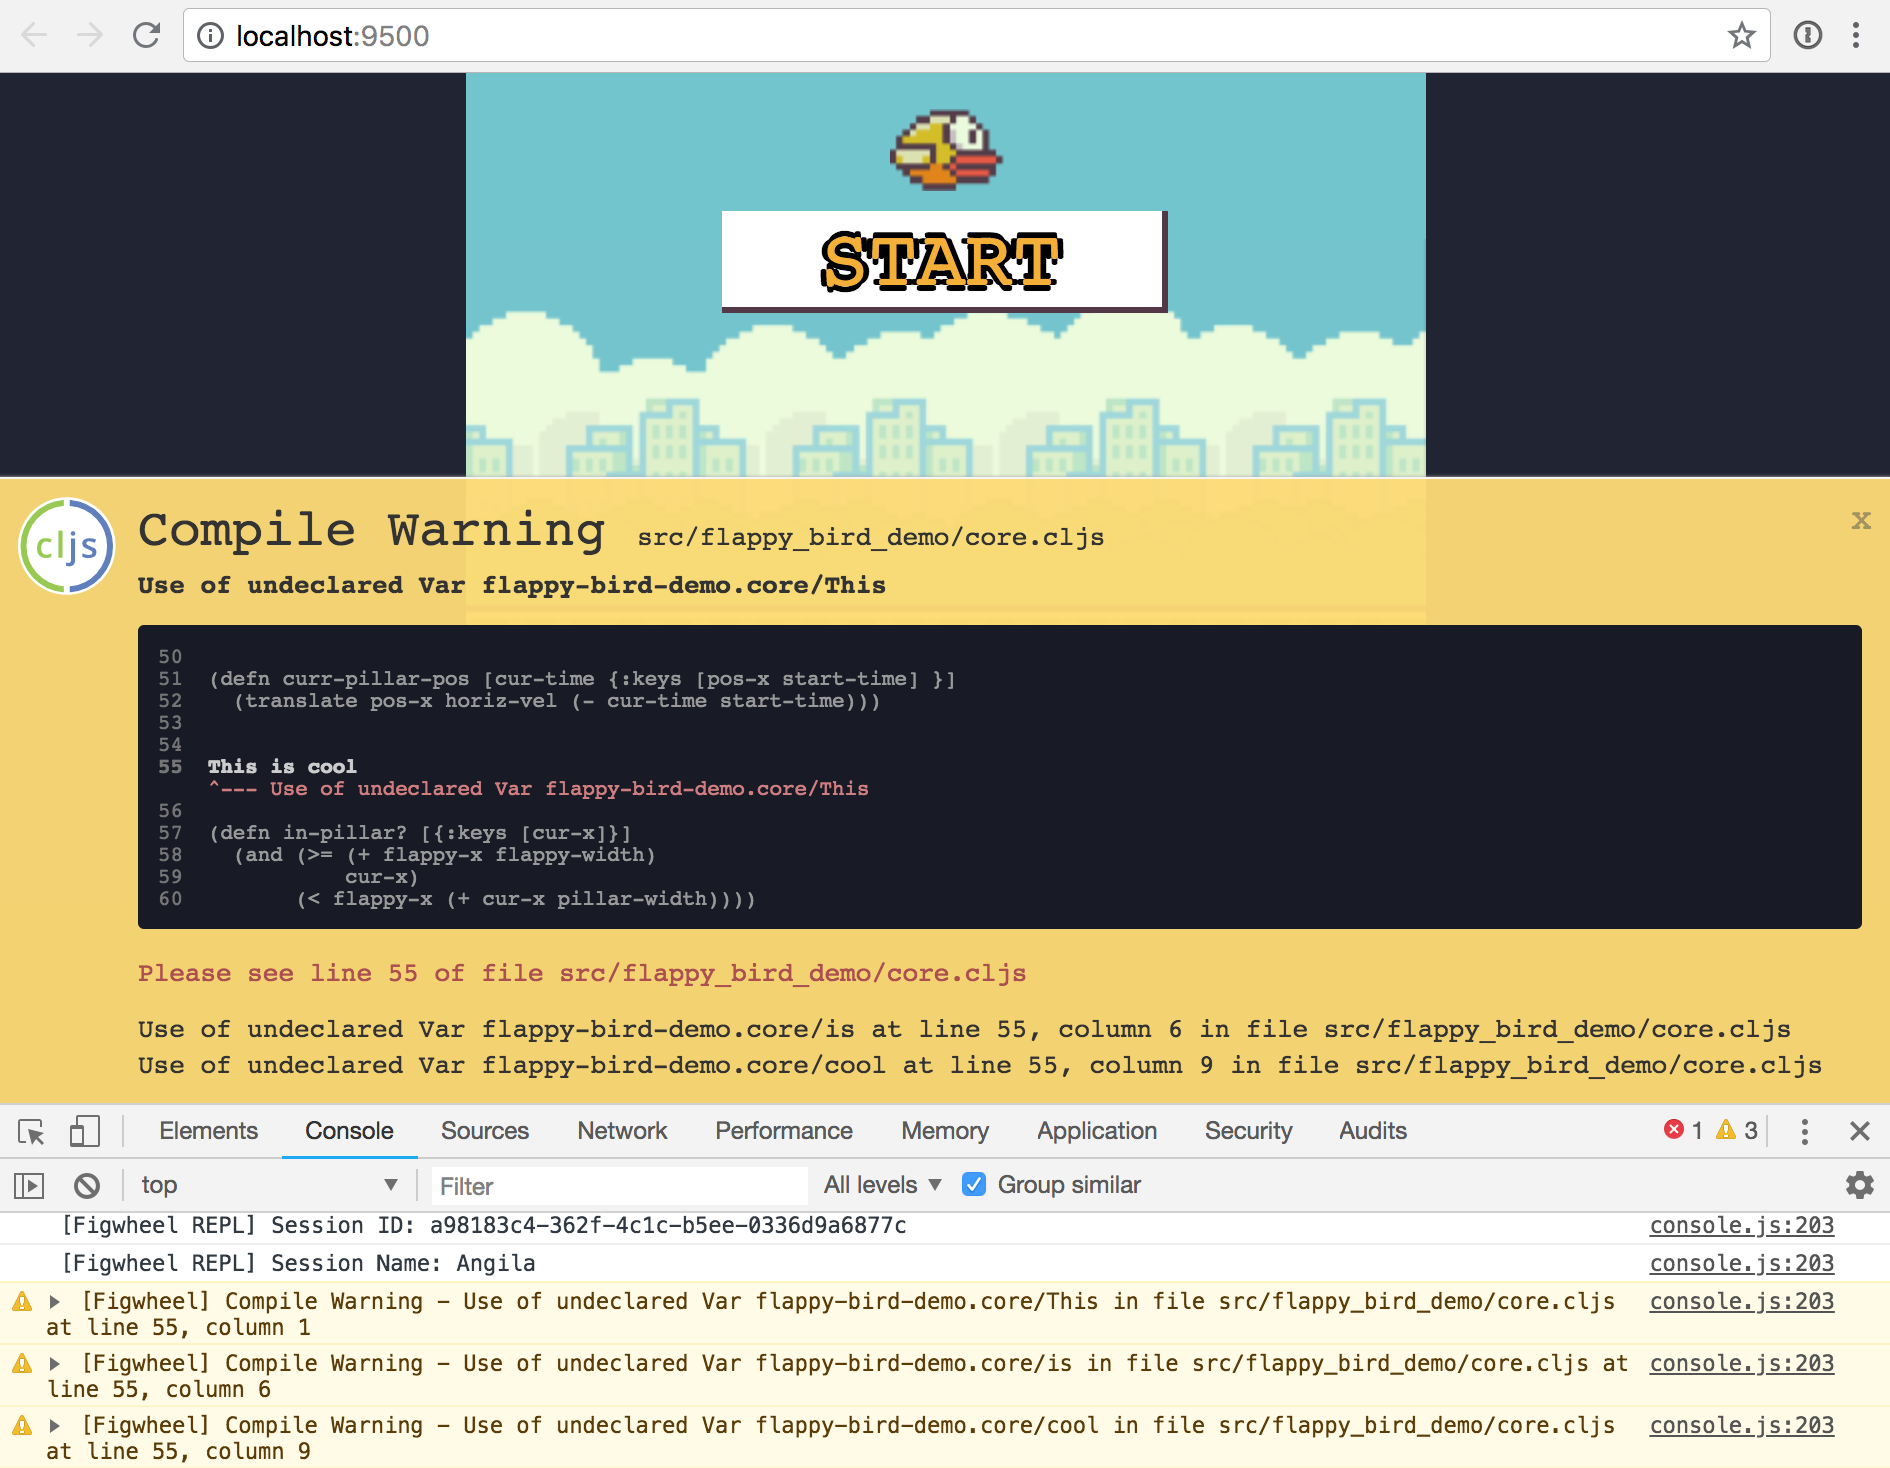Click the 'Compile Warning' heading
1890x1468 pixels.
tap(371, 529)
